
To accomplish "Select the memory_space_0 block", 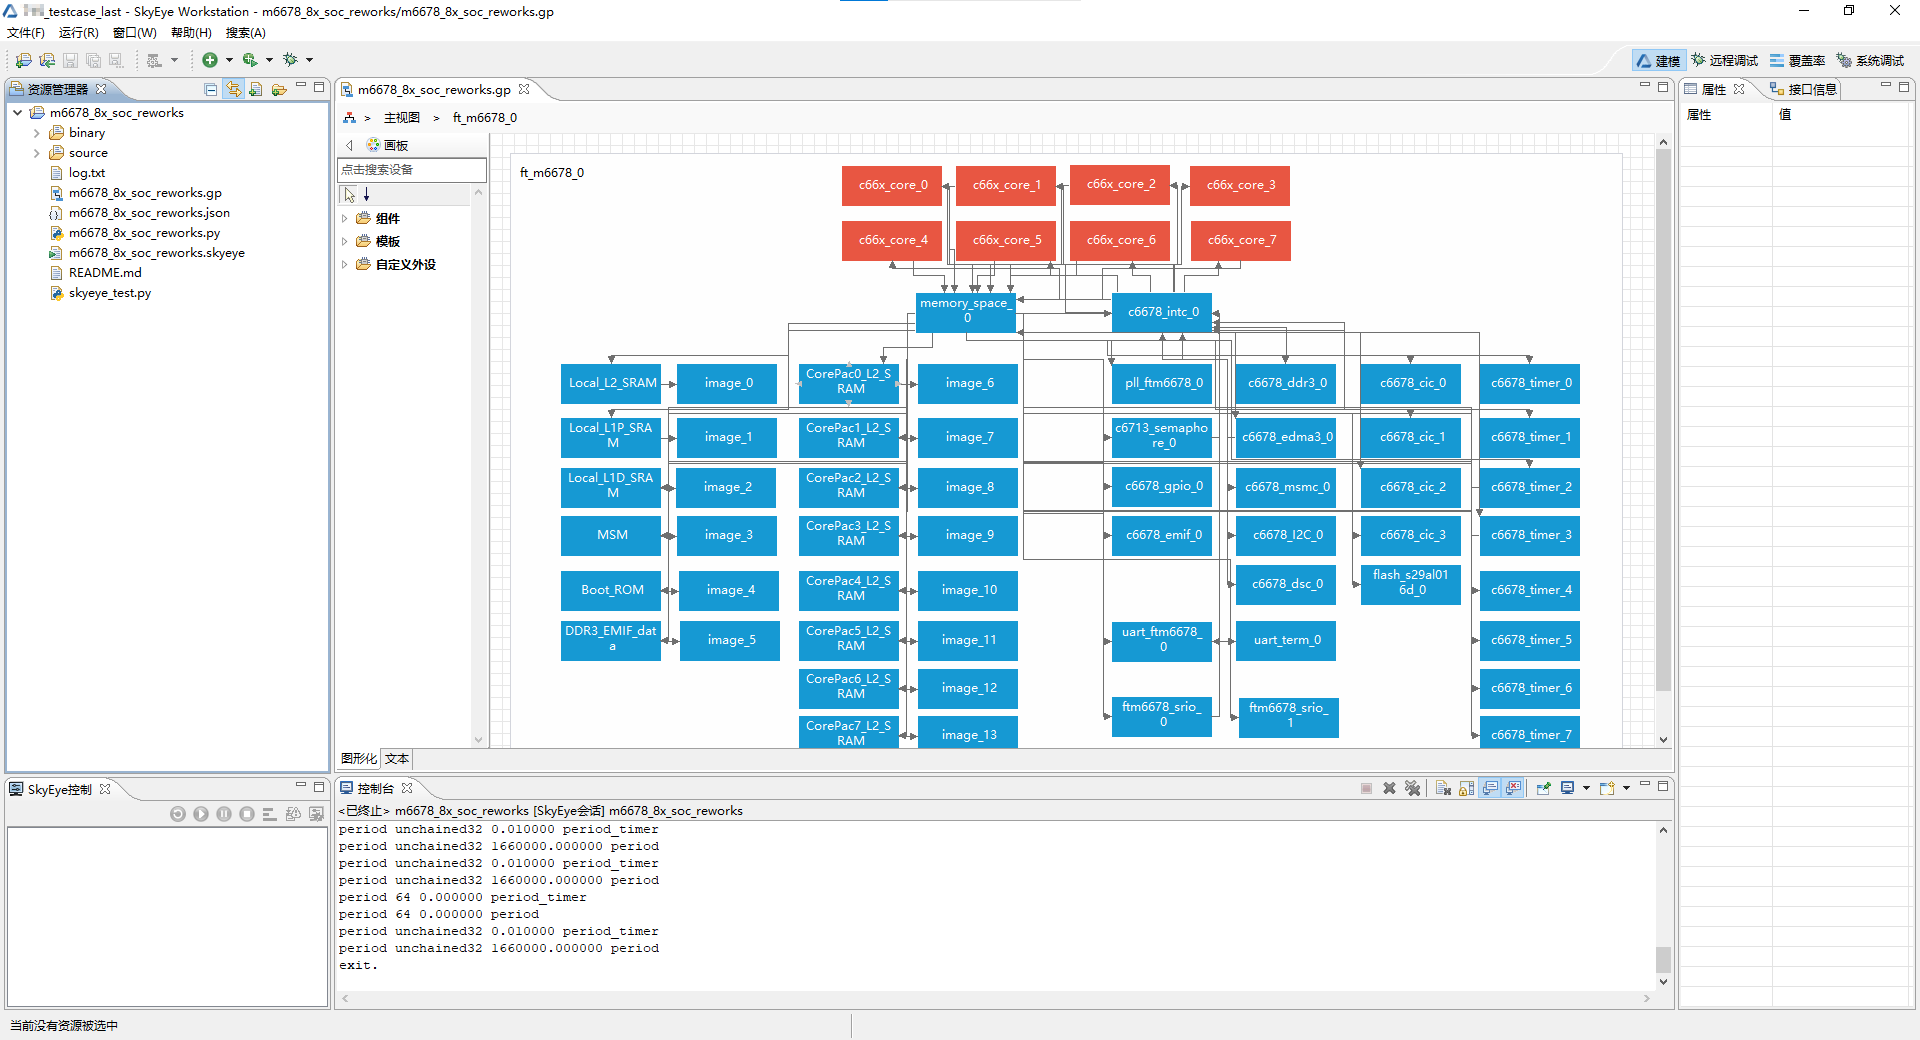I will click(x=966, y=312).
